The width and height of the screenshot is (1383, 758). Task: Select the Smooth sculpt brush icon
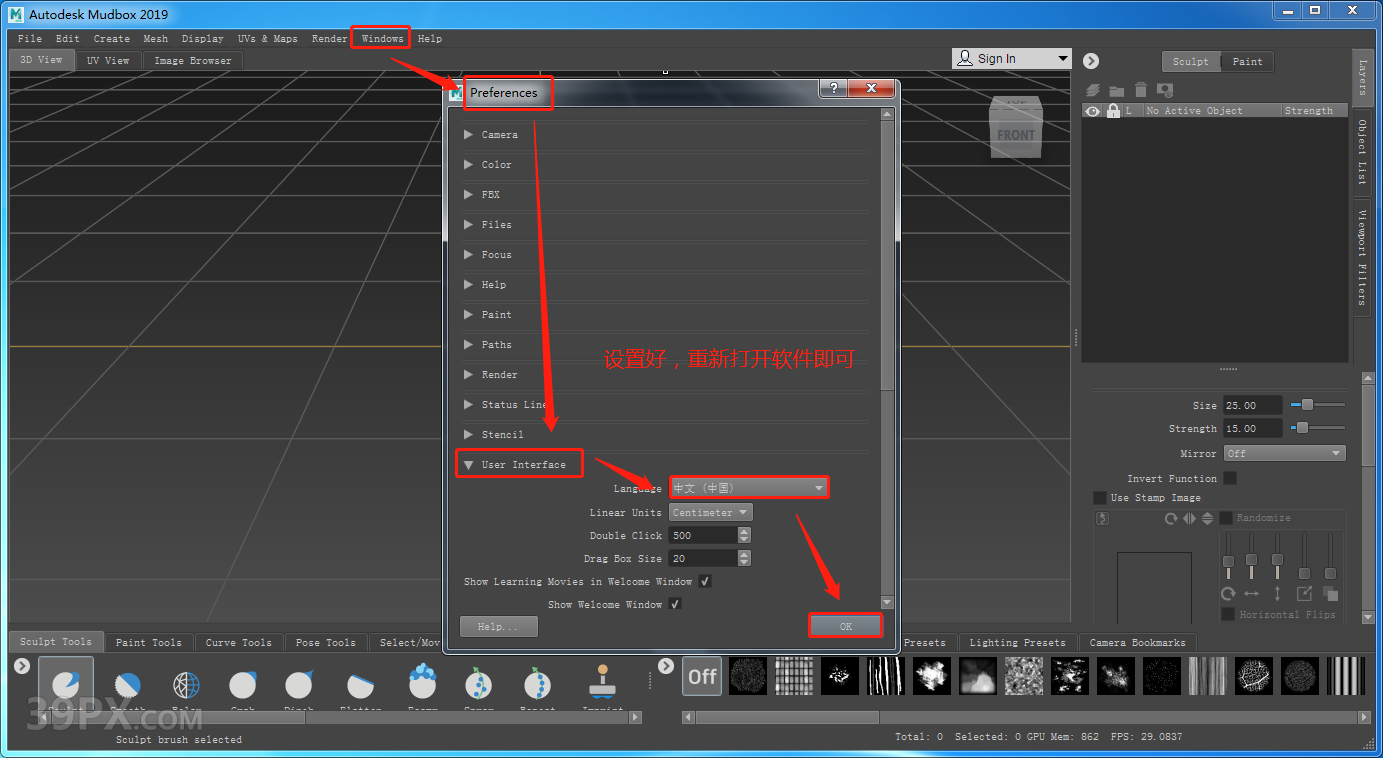click(x=128, y=686)
